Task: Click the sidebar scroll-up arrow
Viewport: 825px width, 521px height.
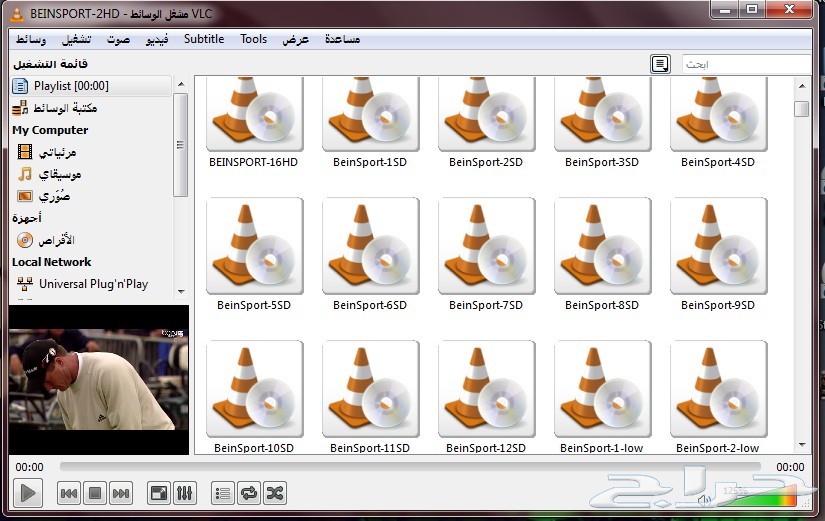Action: click(x=181, y=84)
